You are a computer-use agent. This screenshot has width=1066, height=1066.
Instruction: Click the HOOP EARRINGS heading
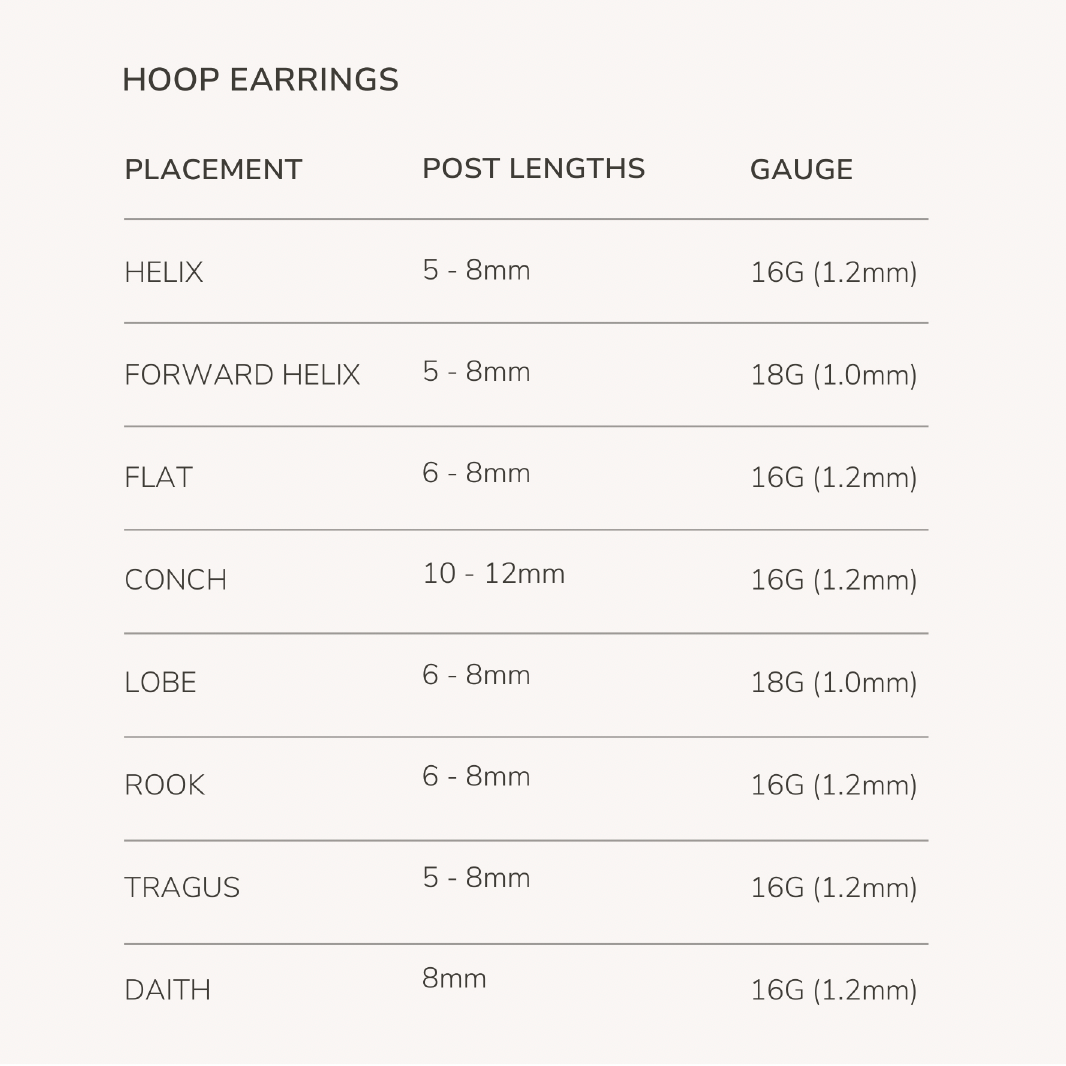[x=260, y=80]
